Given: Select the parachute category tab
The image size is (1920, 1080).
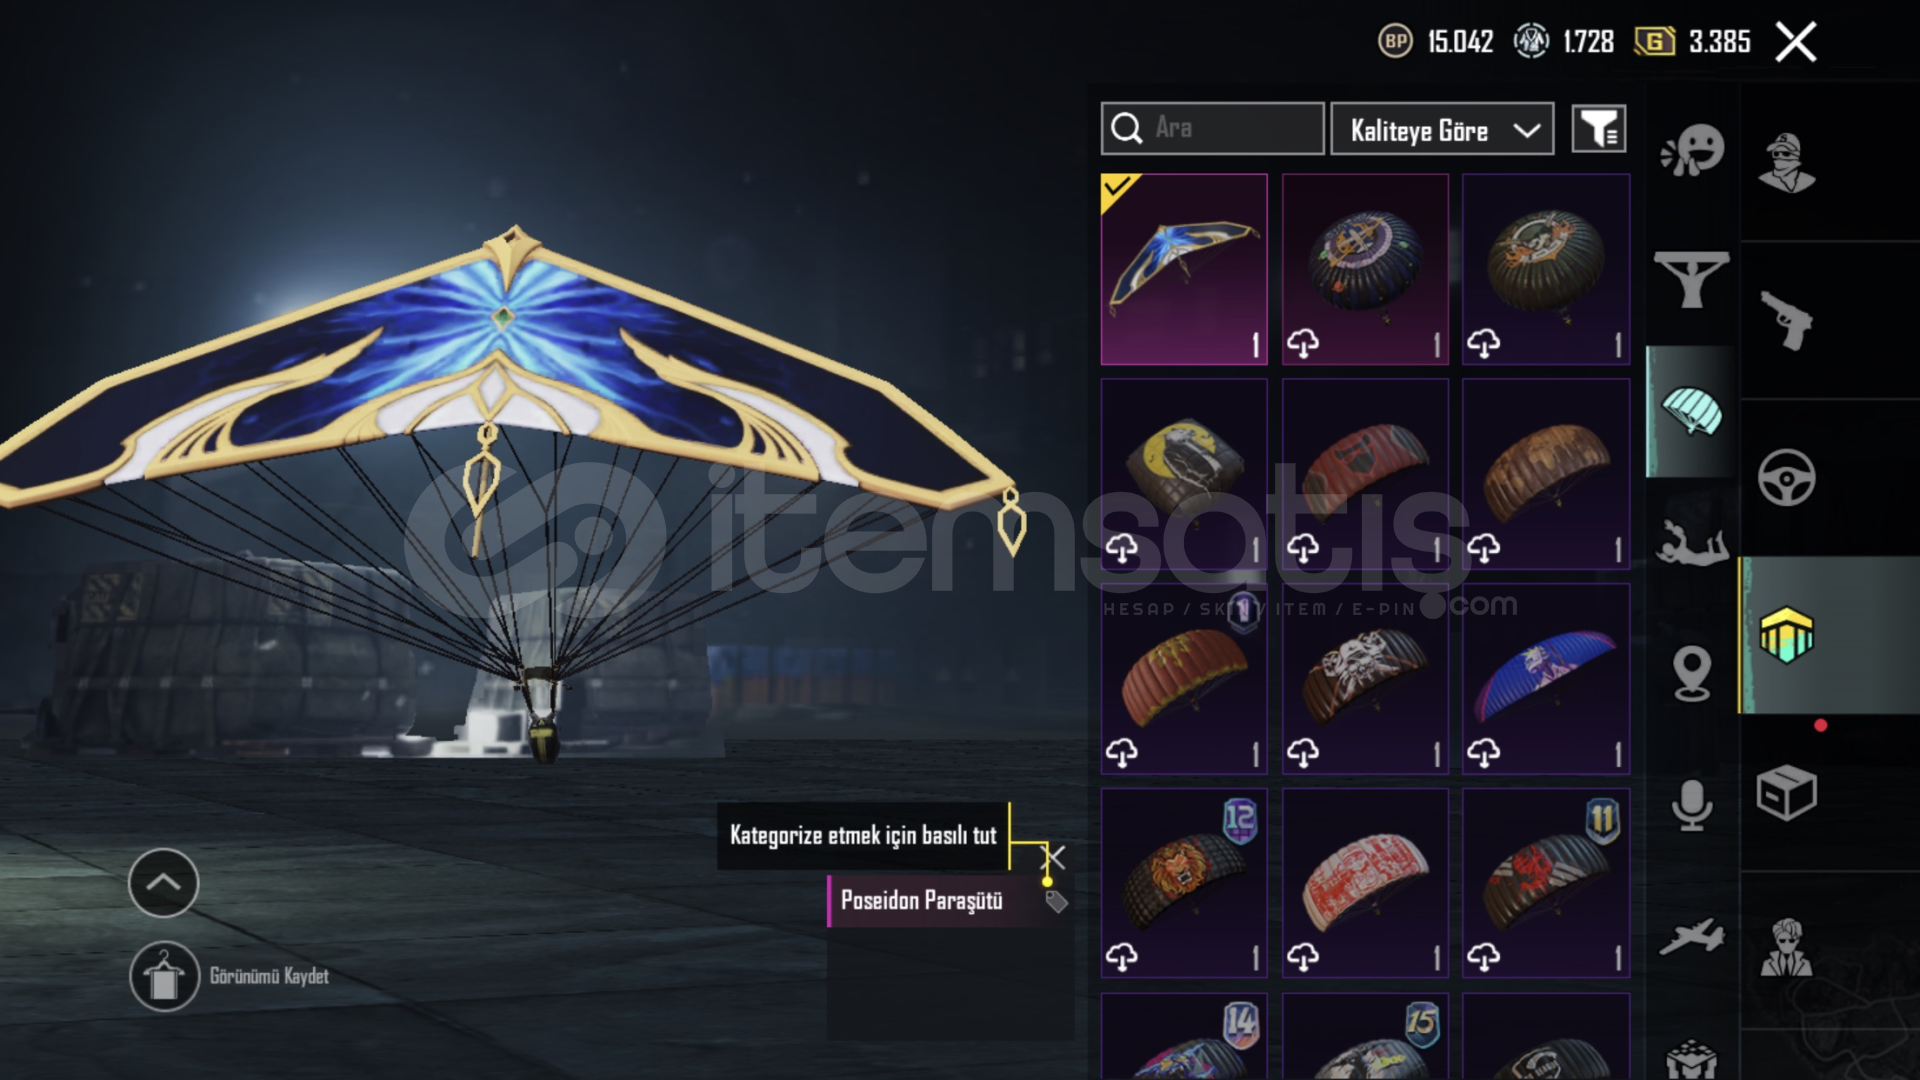Looking at the screenshot, I should 1692,411.
